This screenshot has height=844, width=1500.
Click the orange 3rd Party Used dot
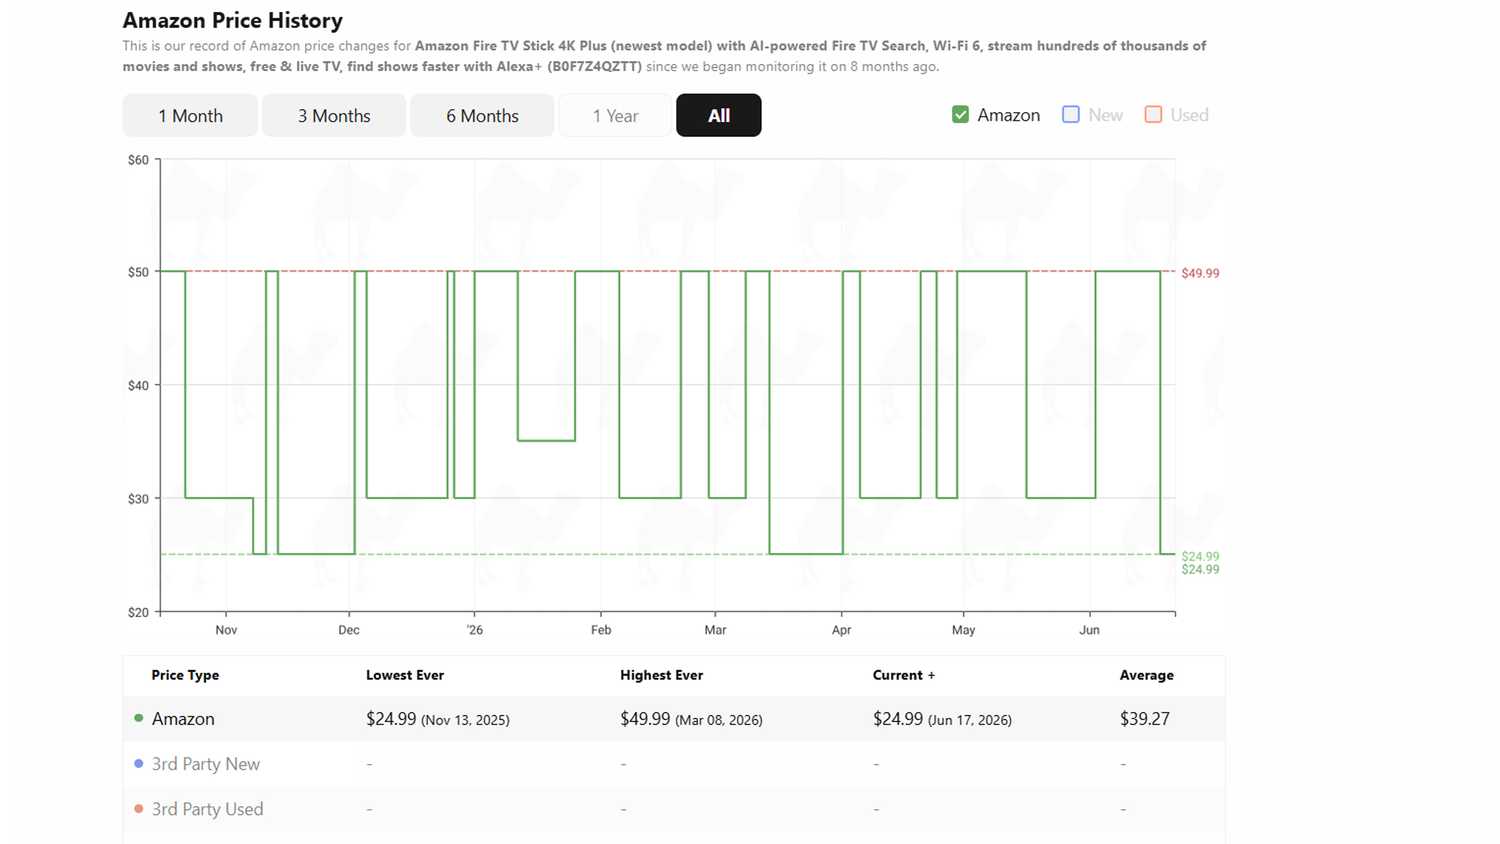(x=139, y=808)
